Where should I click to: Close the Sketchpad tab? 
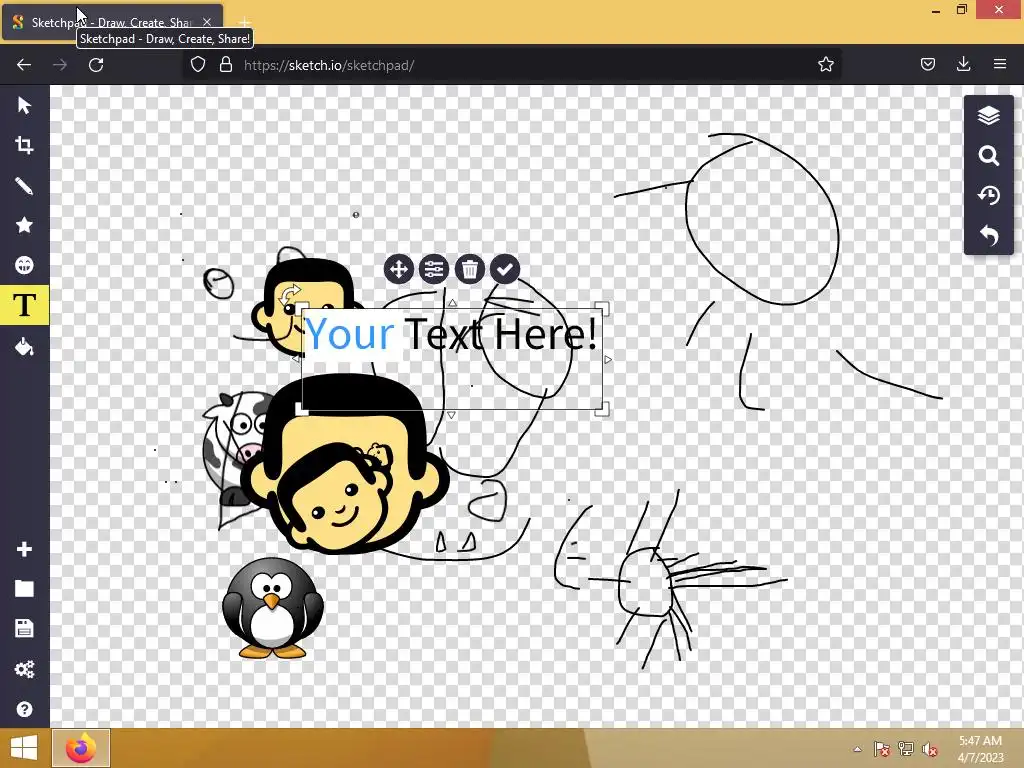(207, 22)
